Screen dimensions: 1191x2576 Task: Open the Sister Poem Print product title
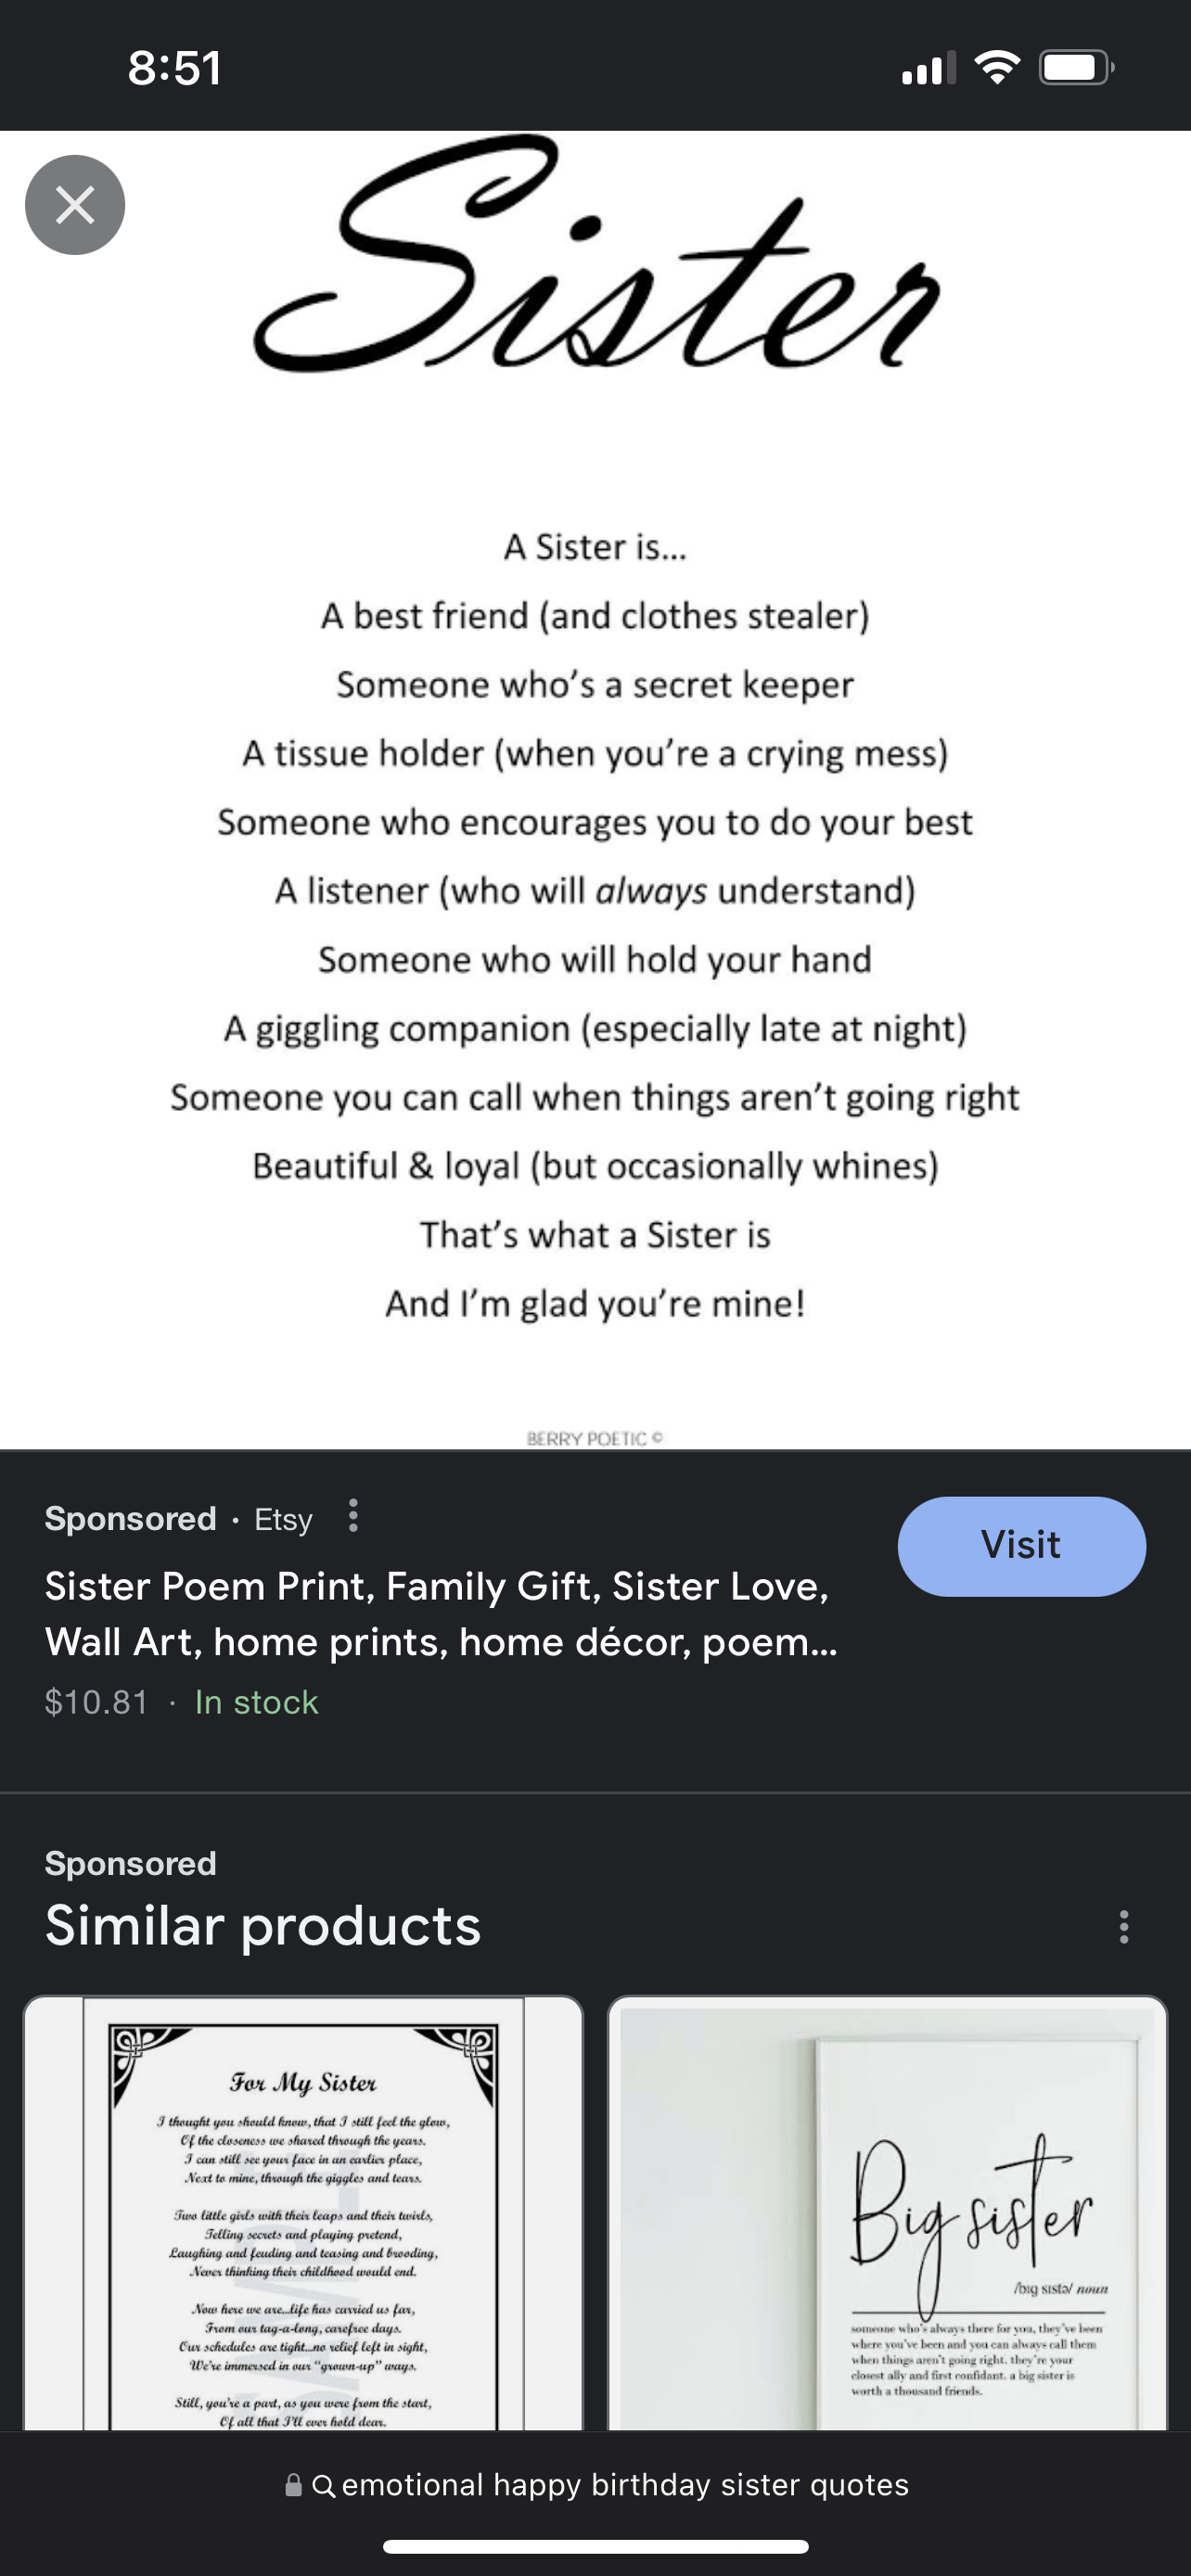click(x=440, y=1614)
